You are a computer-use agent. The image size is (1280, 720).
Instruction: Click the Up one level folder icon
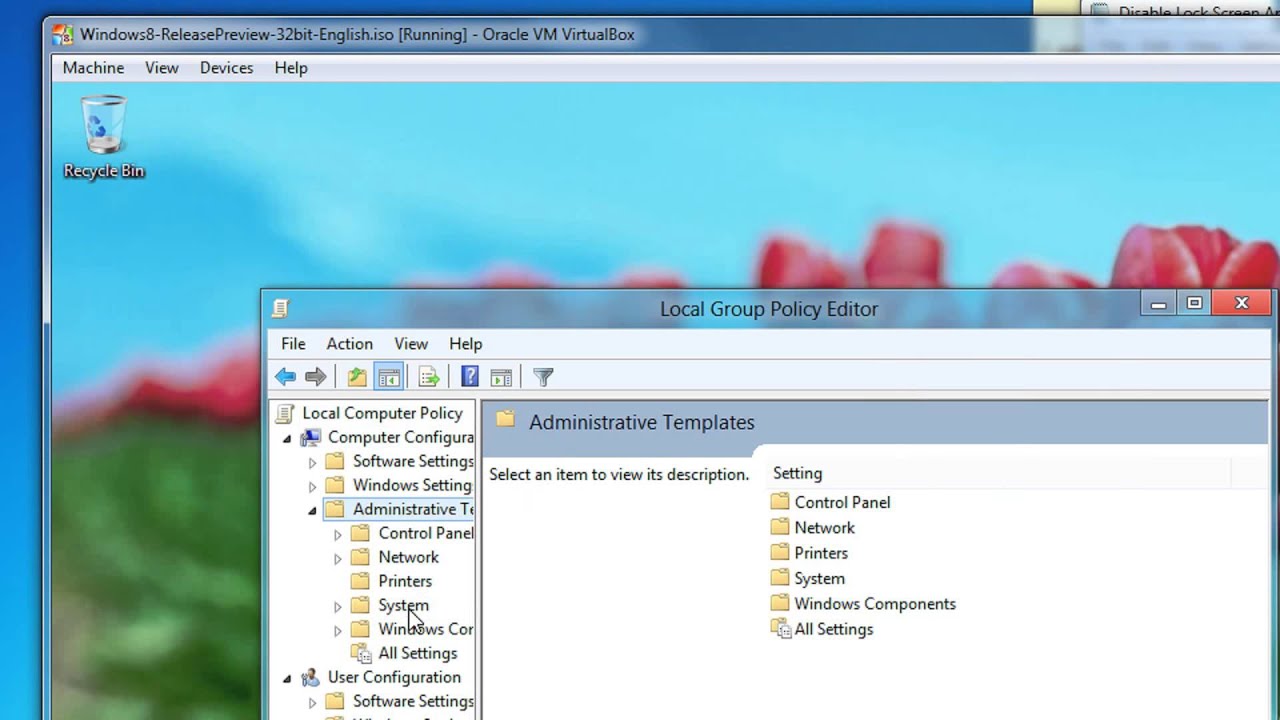pyautogui.click(x=357, y=377)
